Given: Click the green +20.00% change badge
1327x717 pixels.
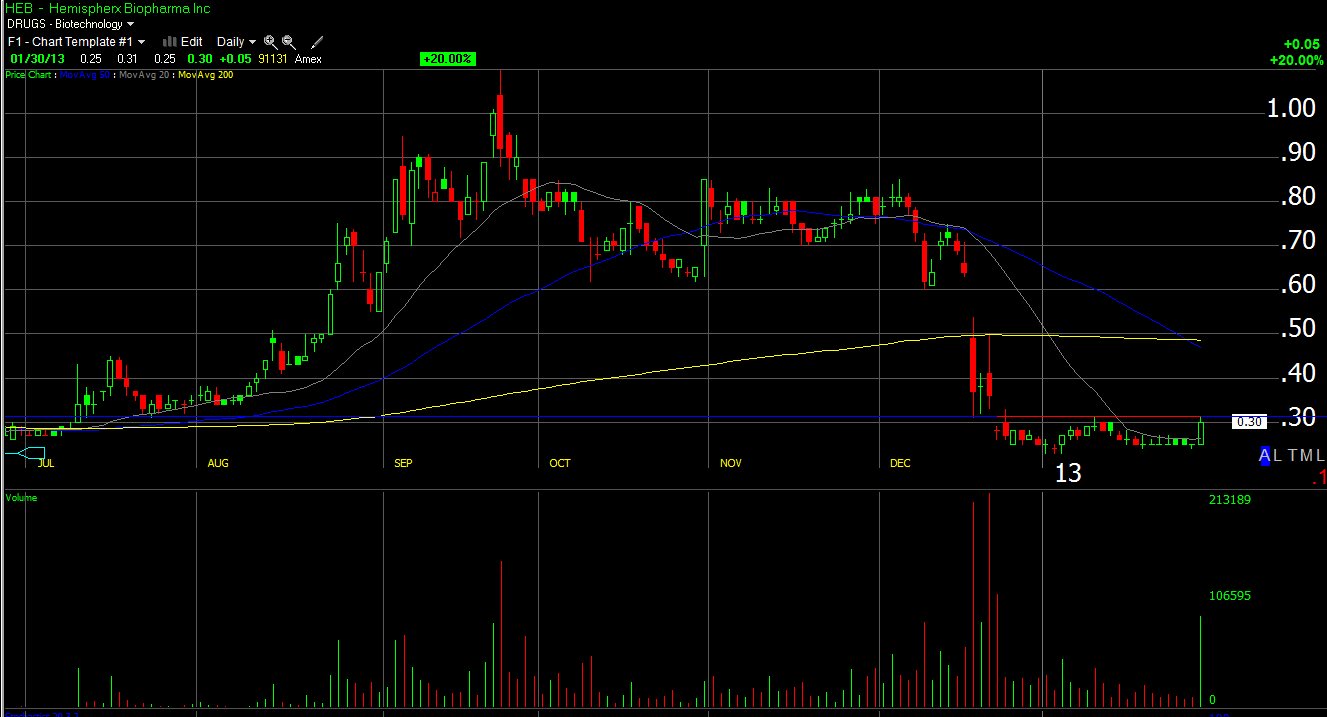Looking at the screenshot, I should tap(448, 59).
